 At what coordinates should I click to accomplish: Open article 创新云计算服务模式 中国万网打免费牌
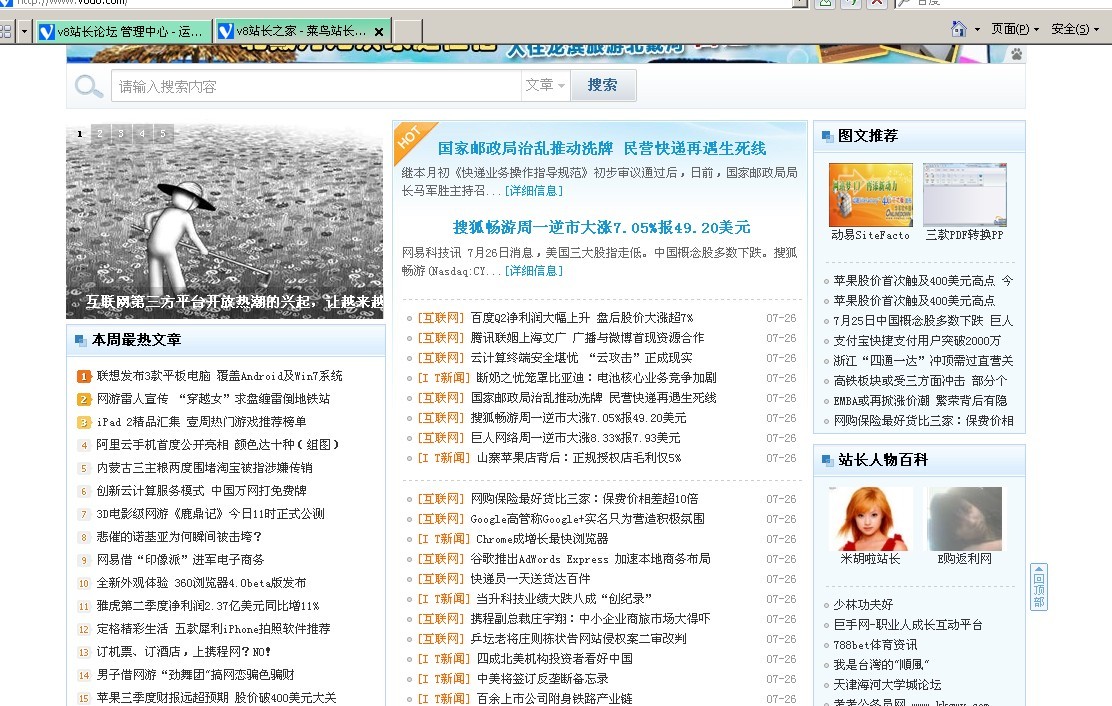pos(201,491)
